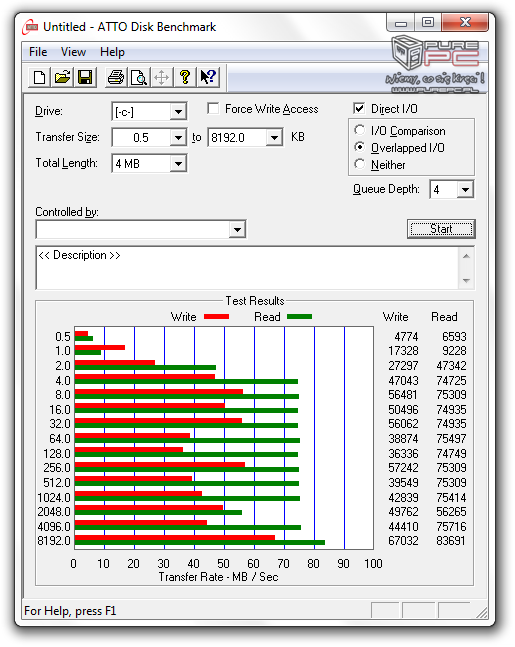
Task: Select the Overlapped I/O radio button
Action: click(360, 147)
